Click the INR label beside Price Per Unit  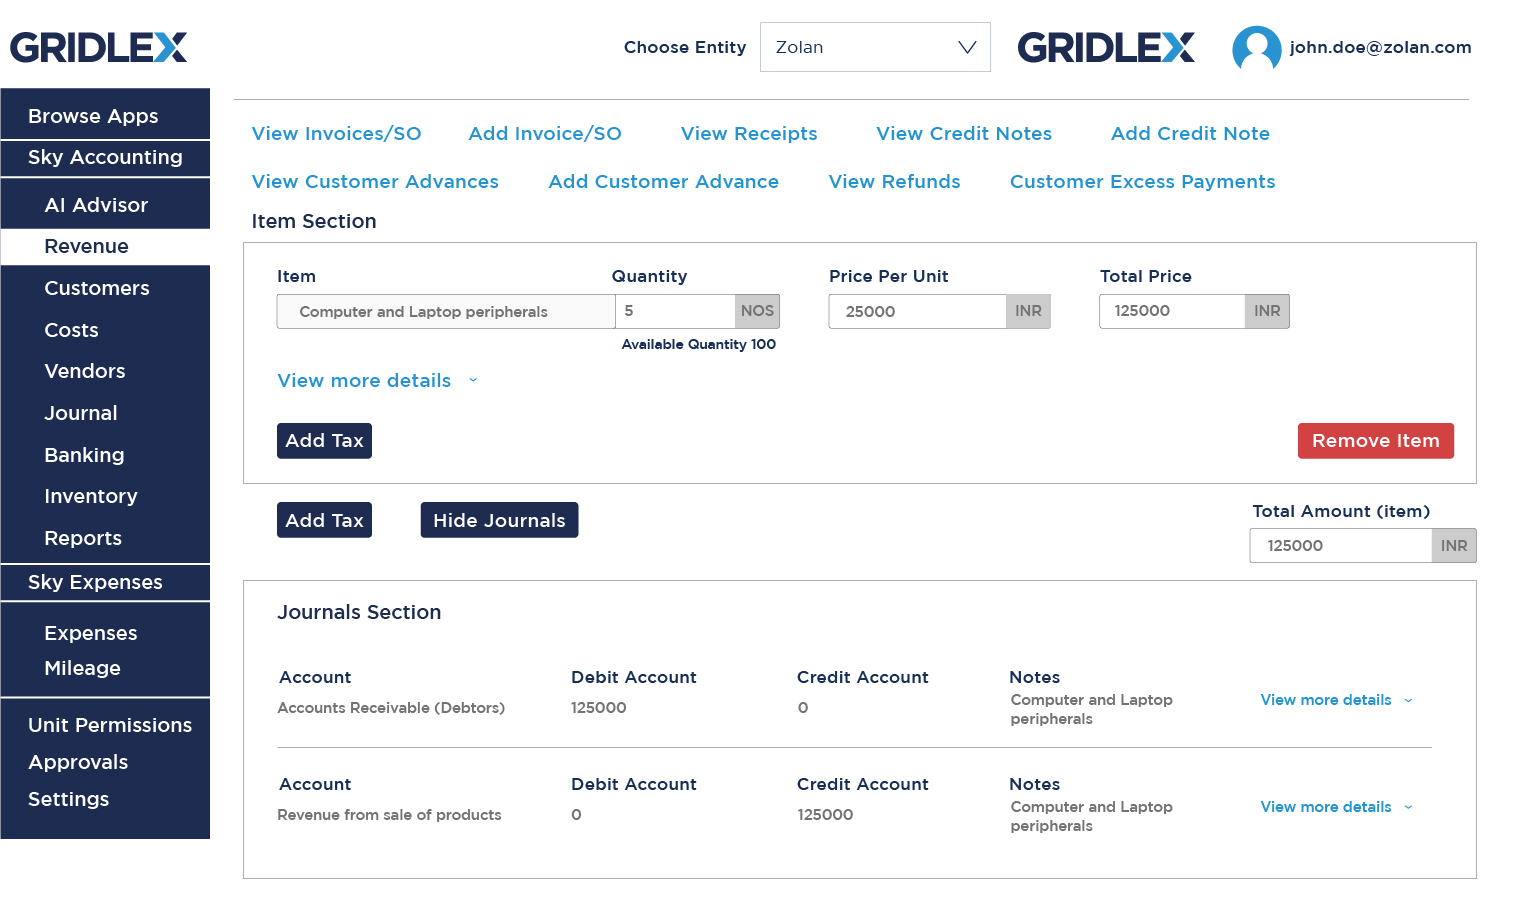point(1028,311)
